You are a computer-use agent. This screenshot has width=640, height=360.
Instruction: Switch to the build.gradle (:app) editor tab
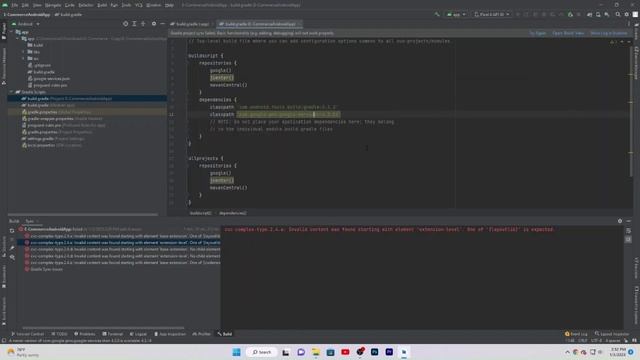190,24
